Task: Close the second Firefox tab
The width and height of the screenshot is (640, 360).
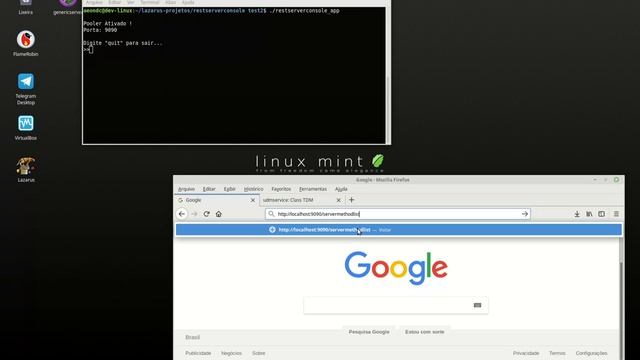Action: click(338, 200)
